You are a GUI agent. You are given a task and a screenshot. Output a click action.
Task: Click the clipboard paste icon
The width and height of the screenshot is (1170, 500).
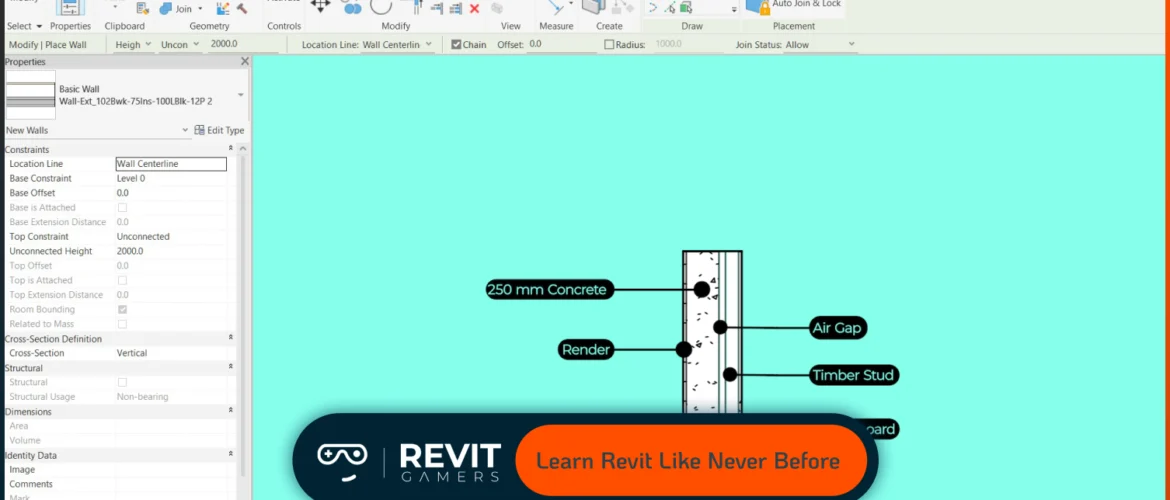pos(143,9)
